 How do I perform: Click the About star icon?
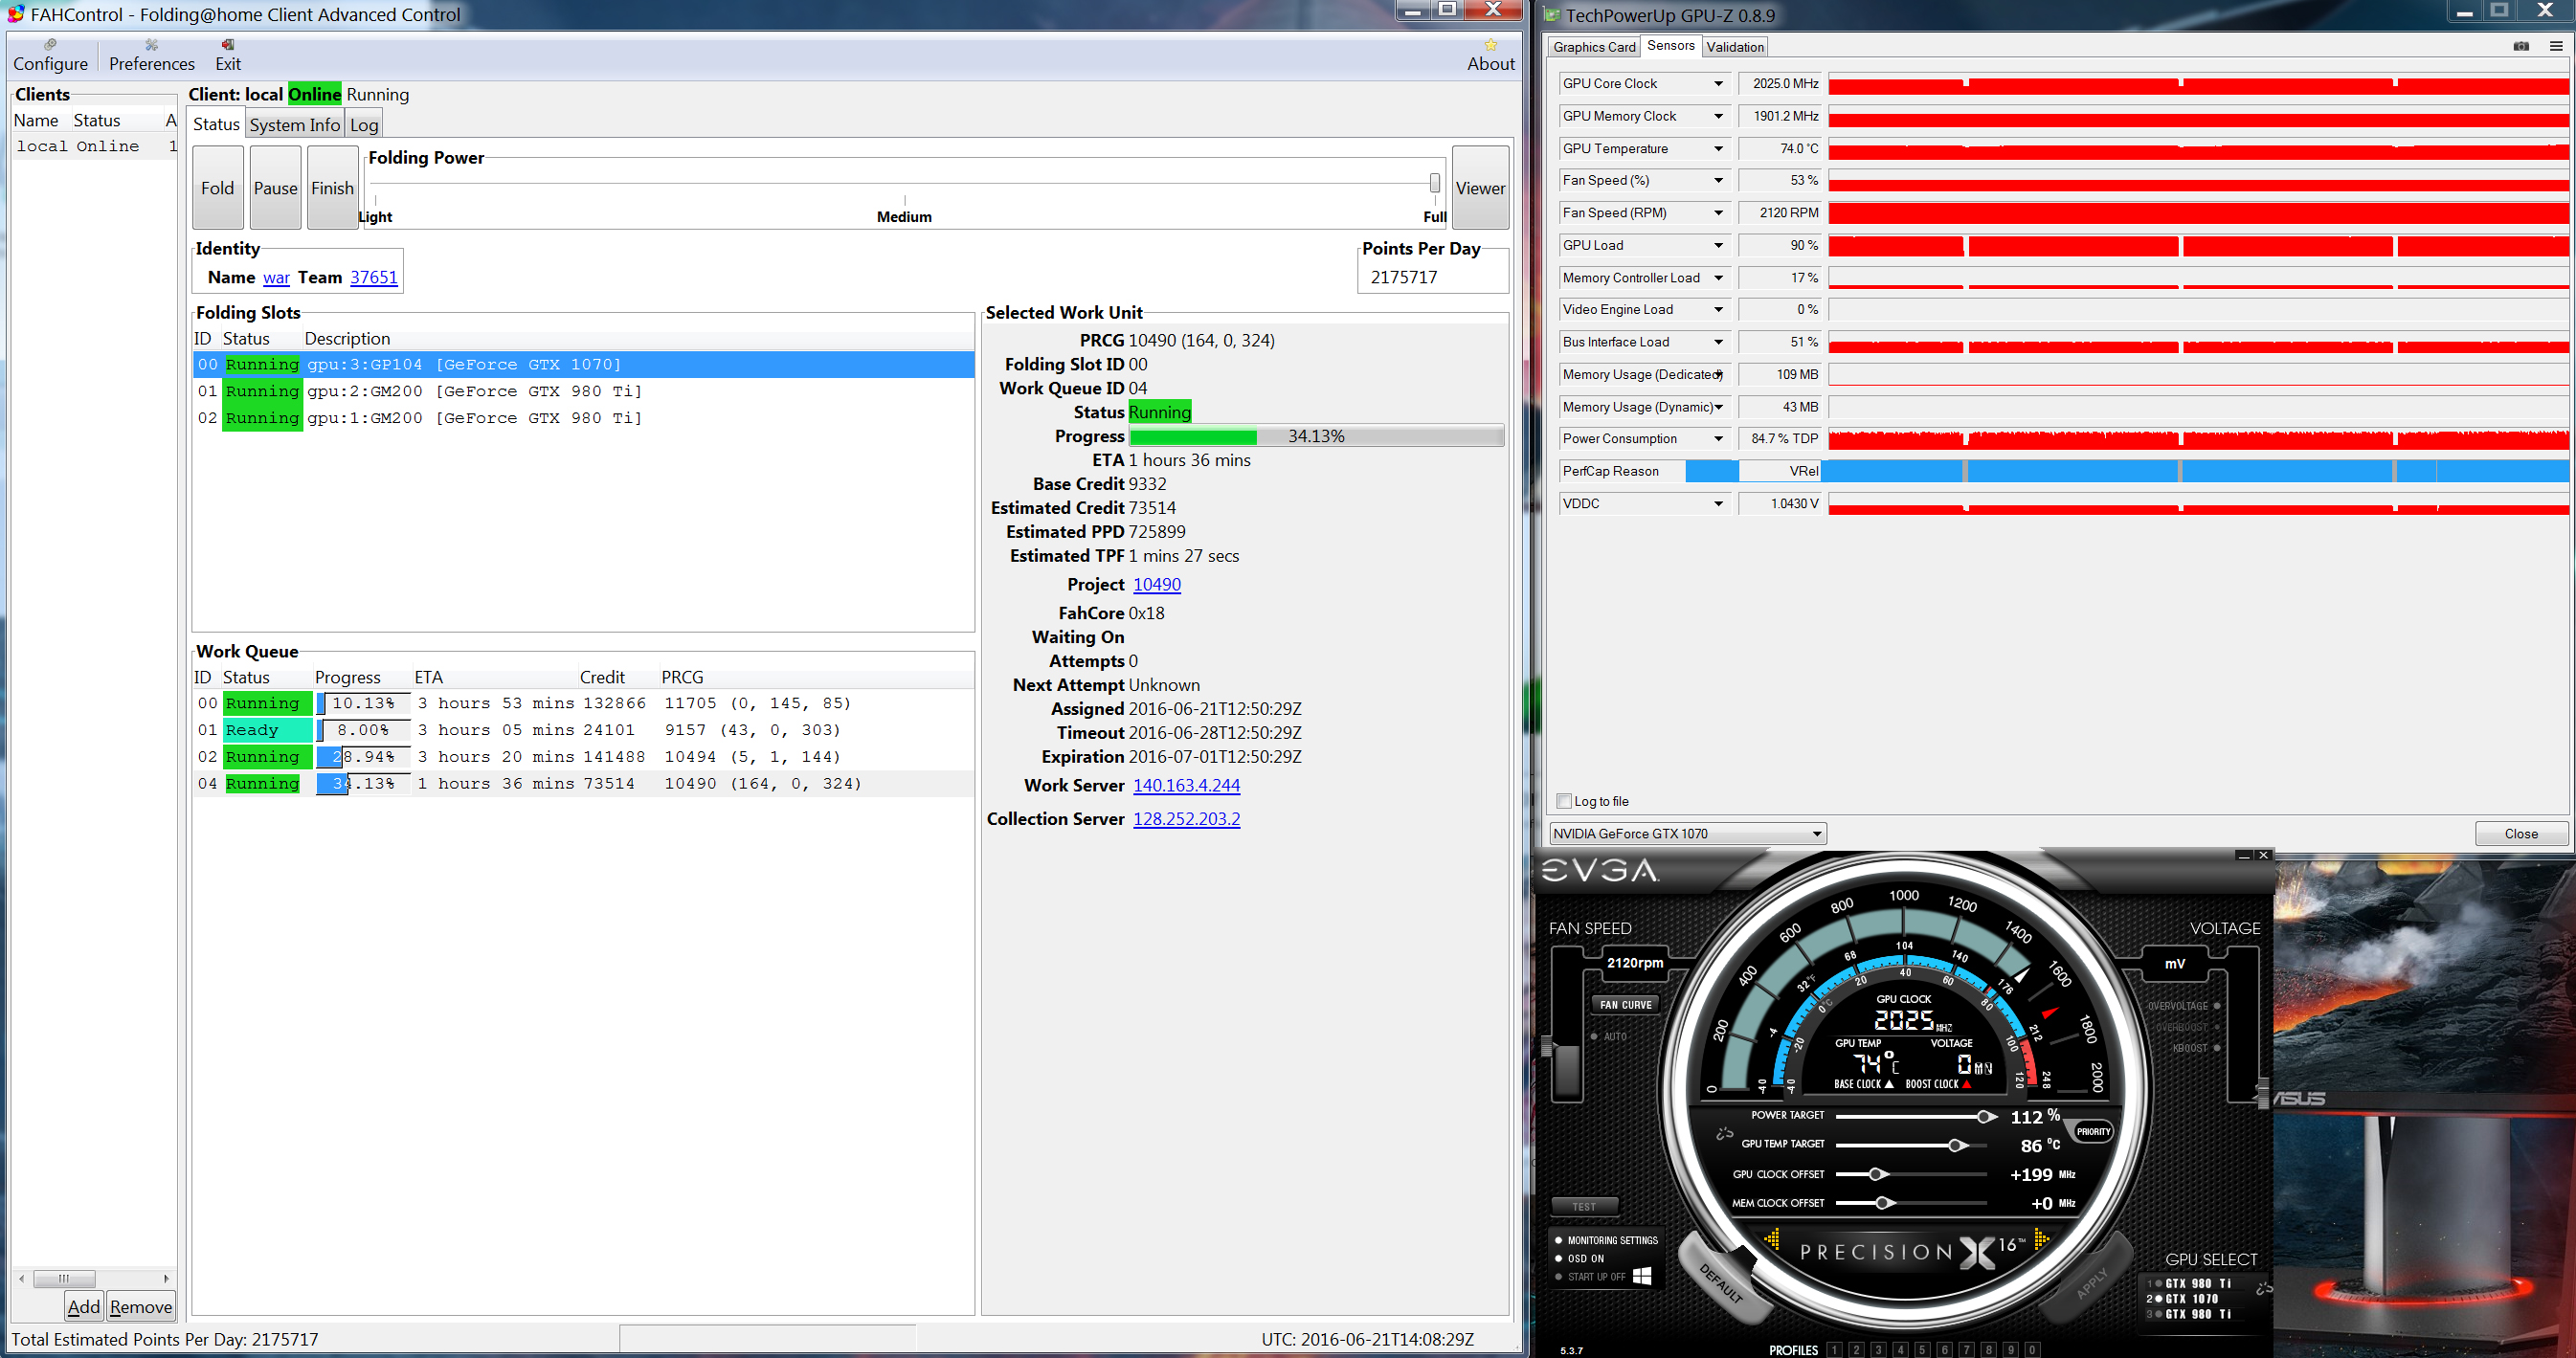coord(1490,45)
